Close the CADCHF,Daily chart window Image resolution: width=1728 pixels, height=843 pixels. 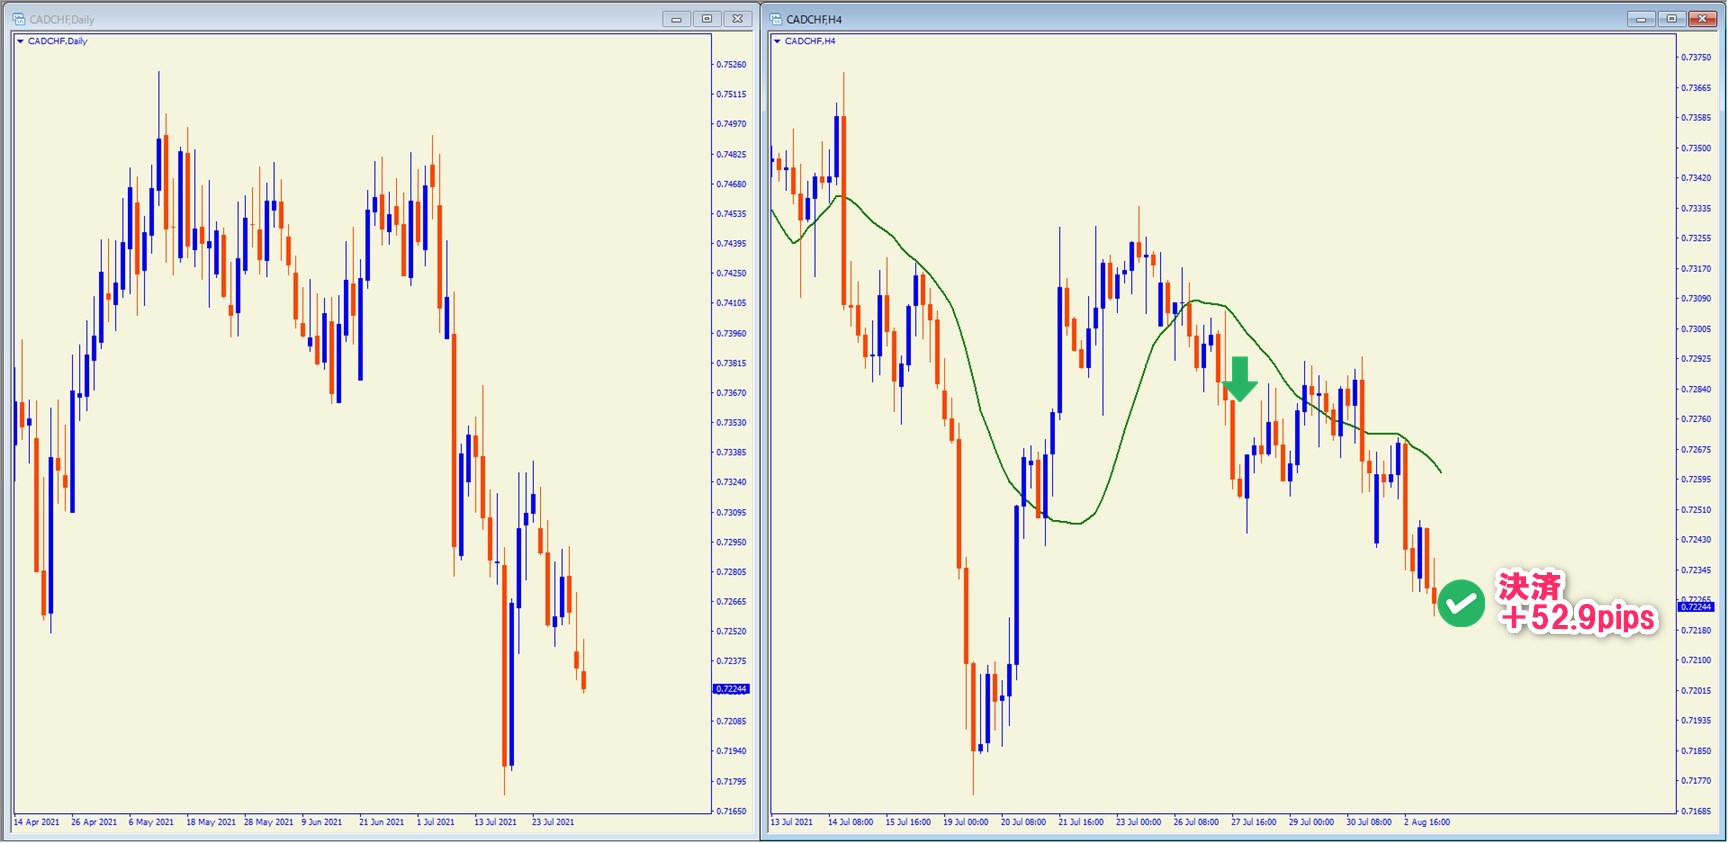738,19
